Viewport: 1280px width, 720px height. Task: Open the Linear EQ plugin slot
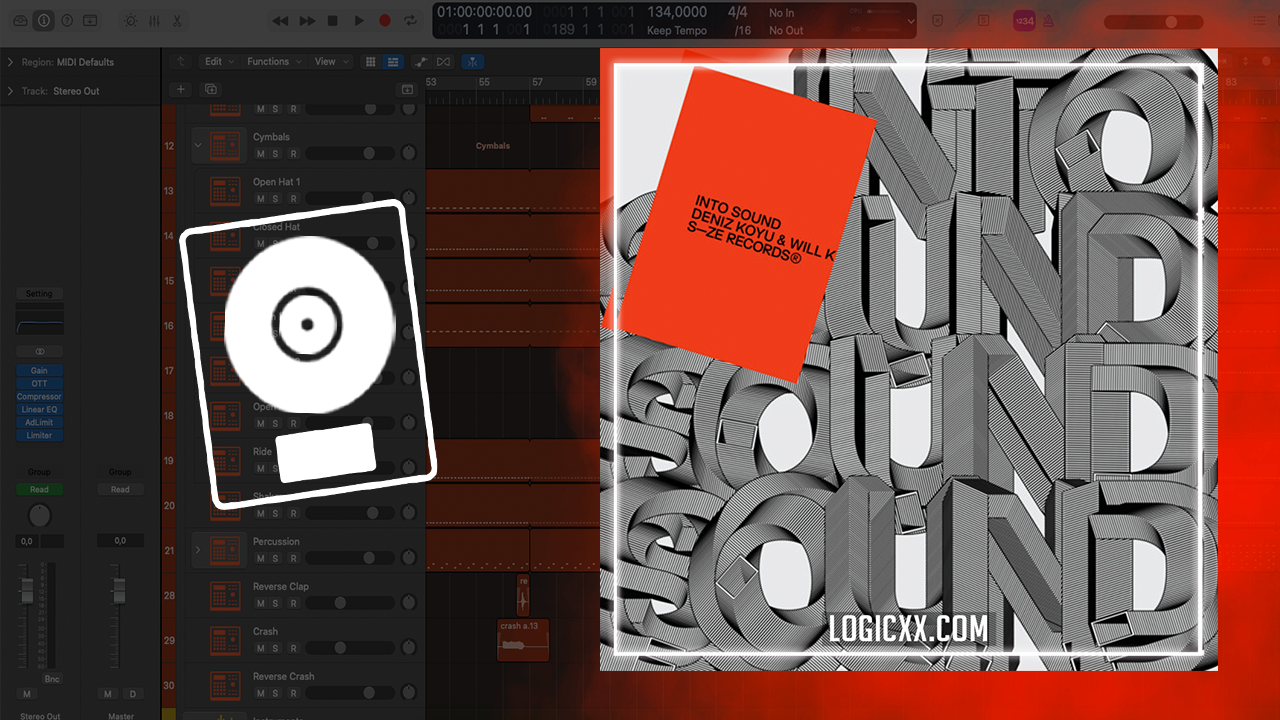click(40, 410)
